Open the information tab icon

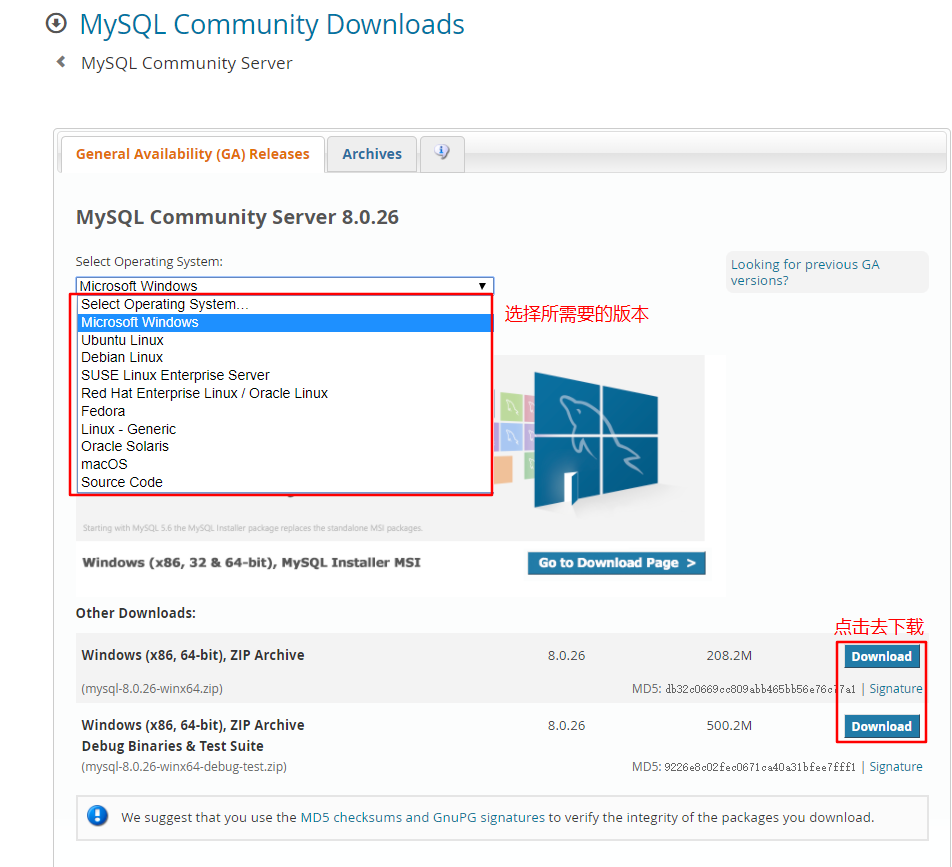(x=442, y=153)
